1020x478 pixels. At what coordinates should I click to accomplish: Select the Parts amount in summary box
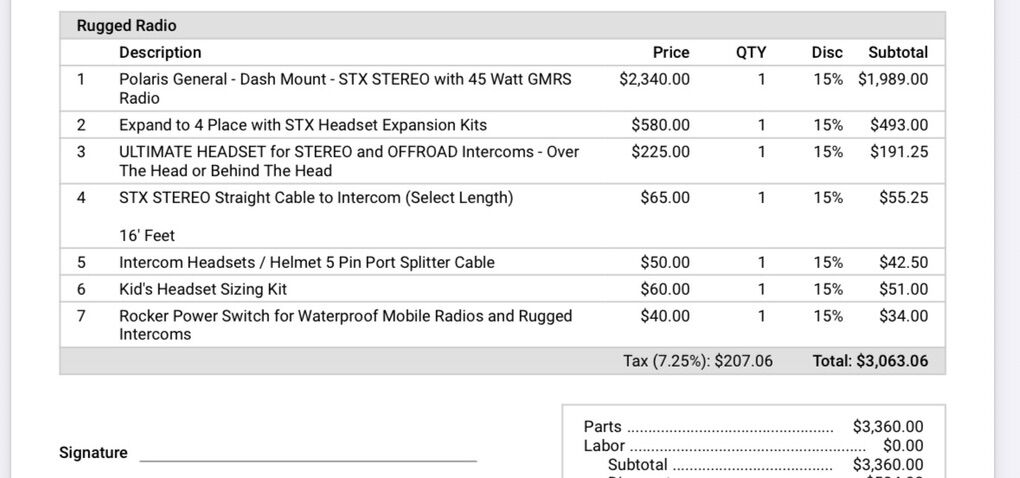pyautogui.click(x=888, y=427)
